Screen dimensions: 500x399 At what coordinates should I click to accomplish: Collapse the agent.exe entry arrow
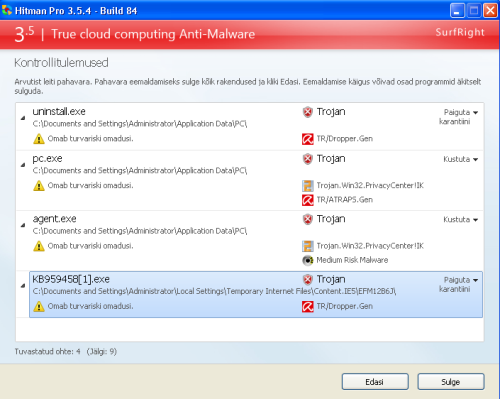(x=23, y=225)
